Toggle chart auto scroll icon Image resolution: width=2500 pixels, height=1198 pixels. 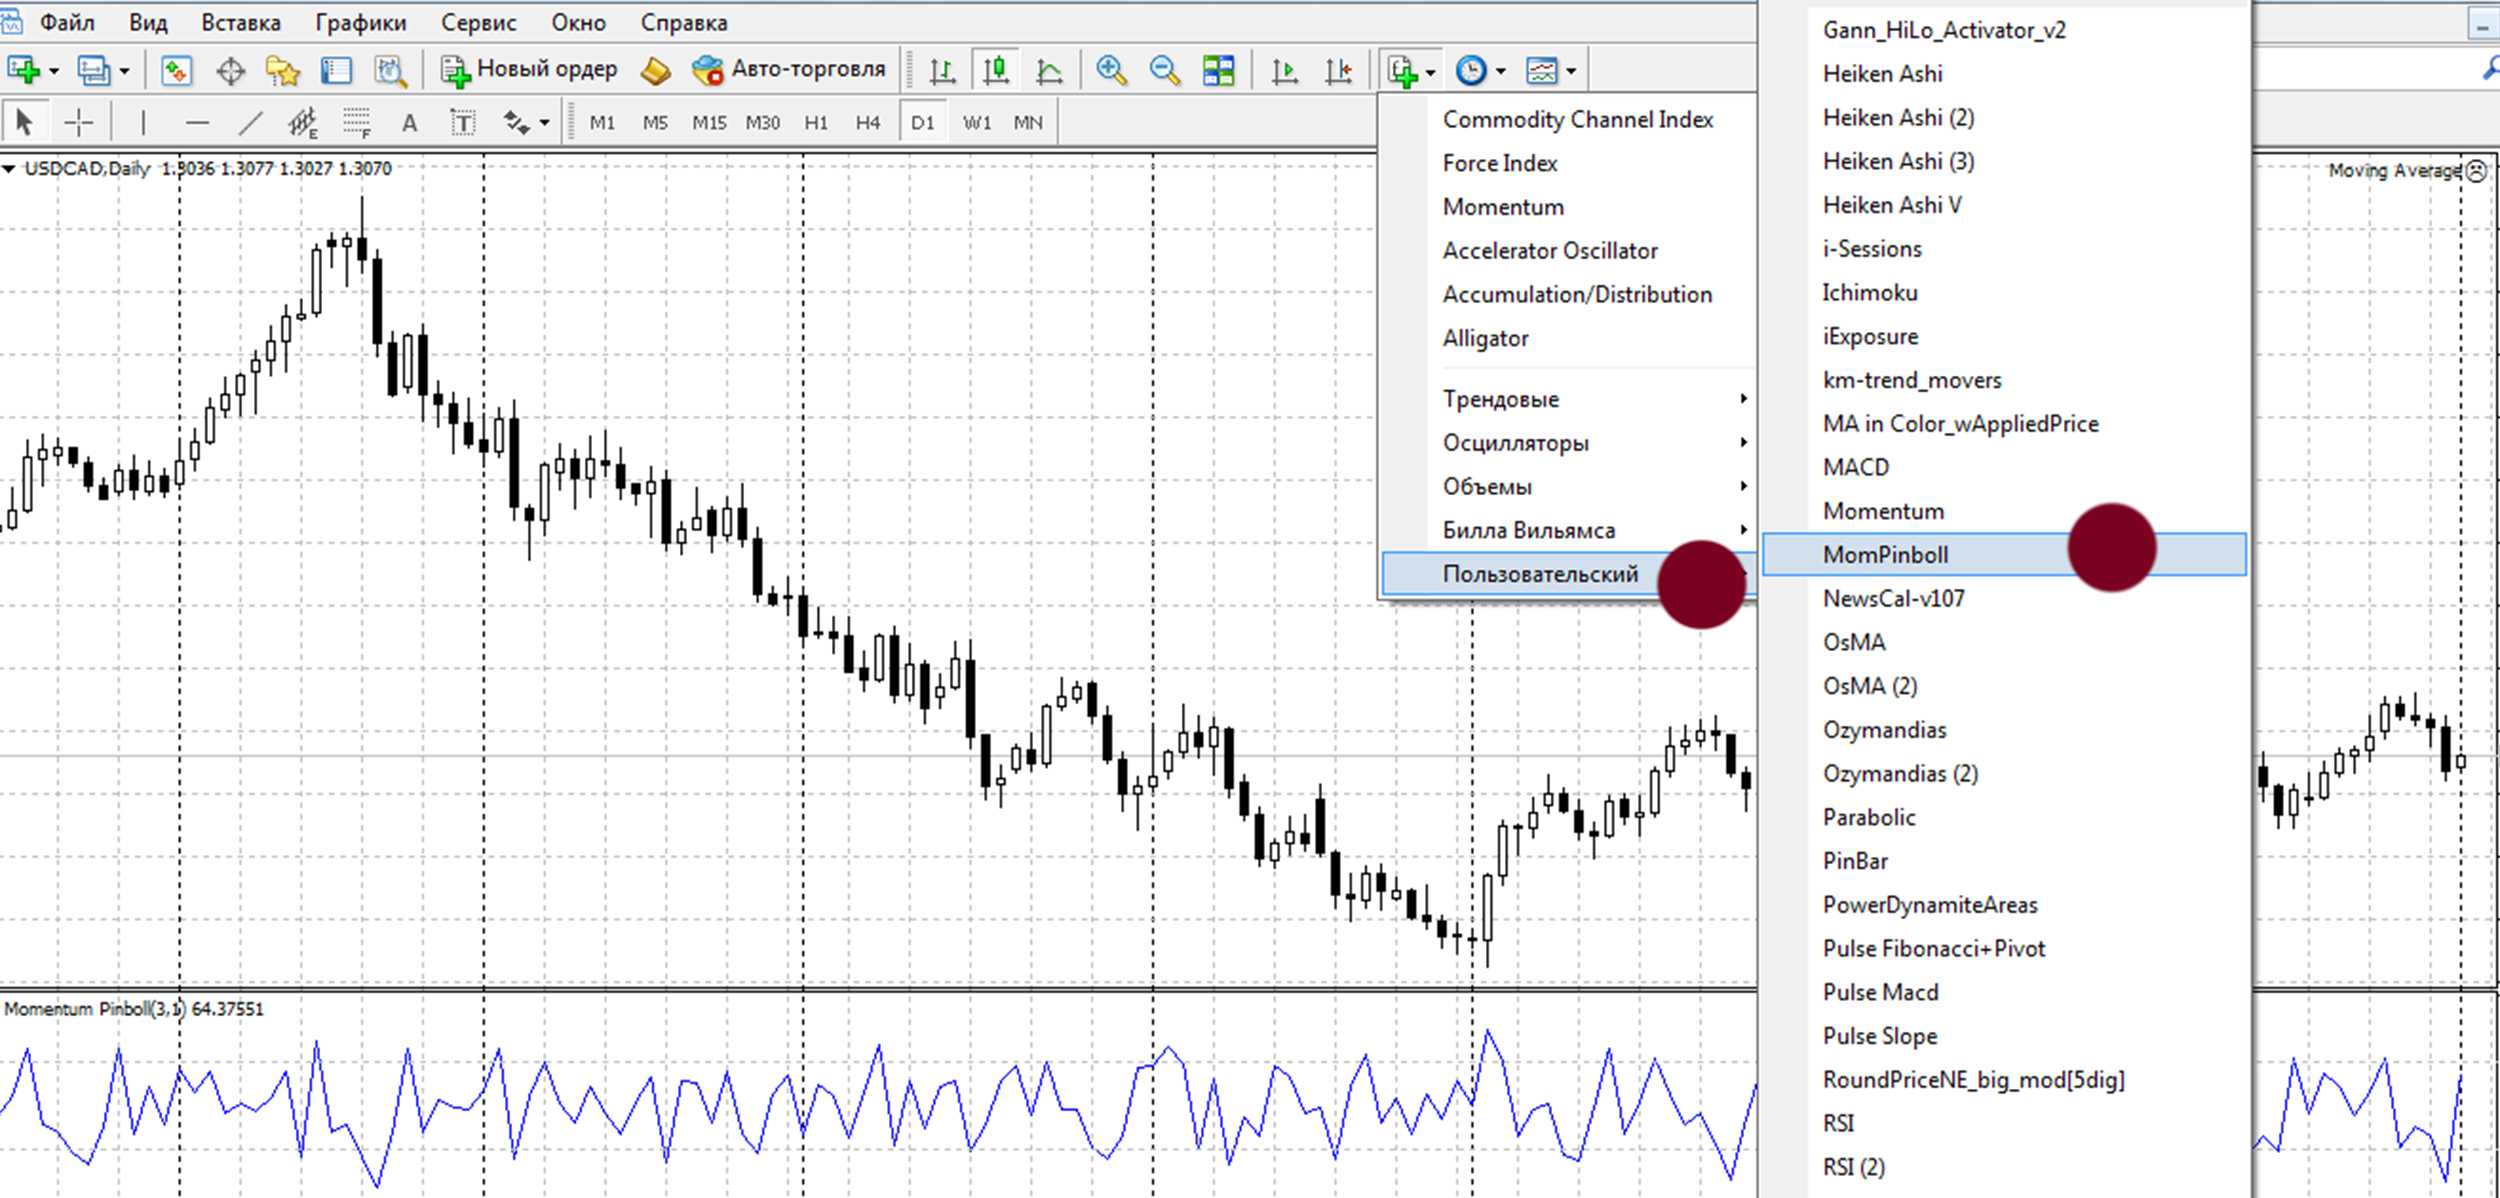[x=1284, y=70]
